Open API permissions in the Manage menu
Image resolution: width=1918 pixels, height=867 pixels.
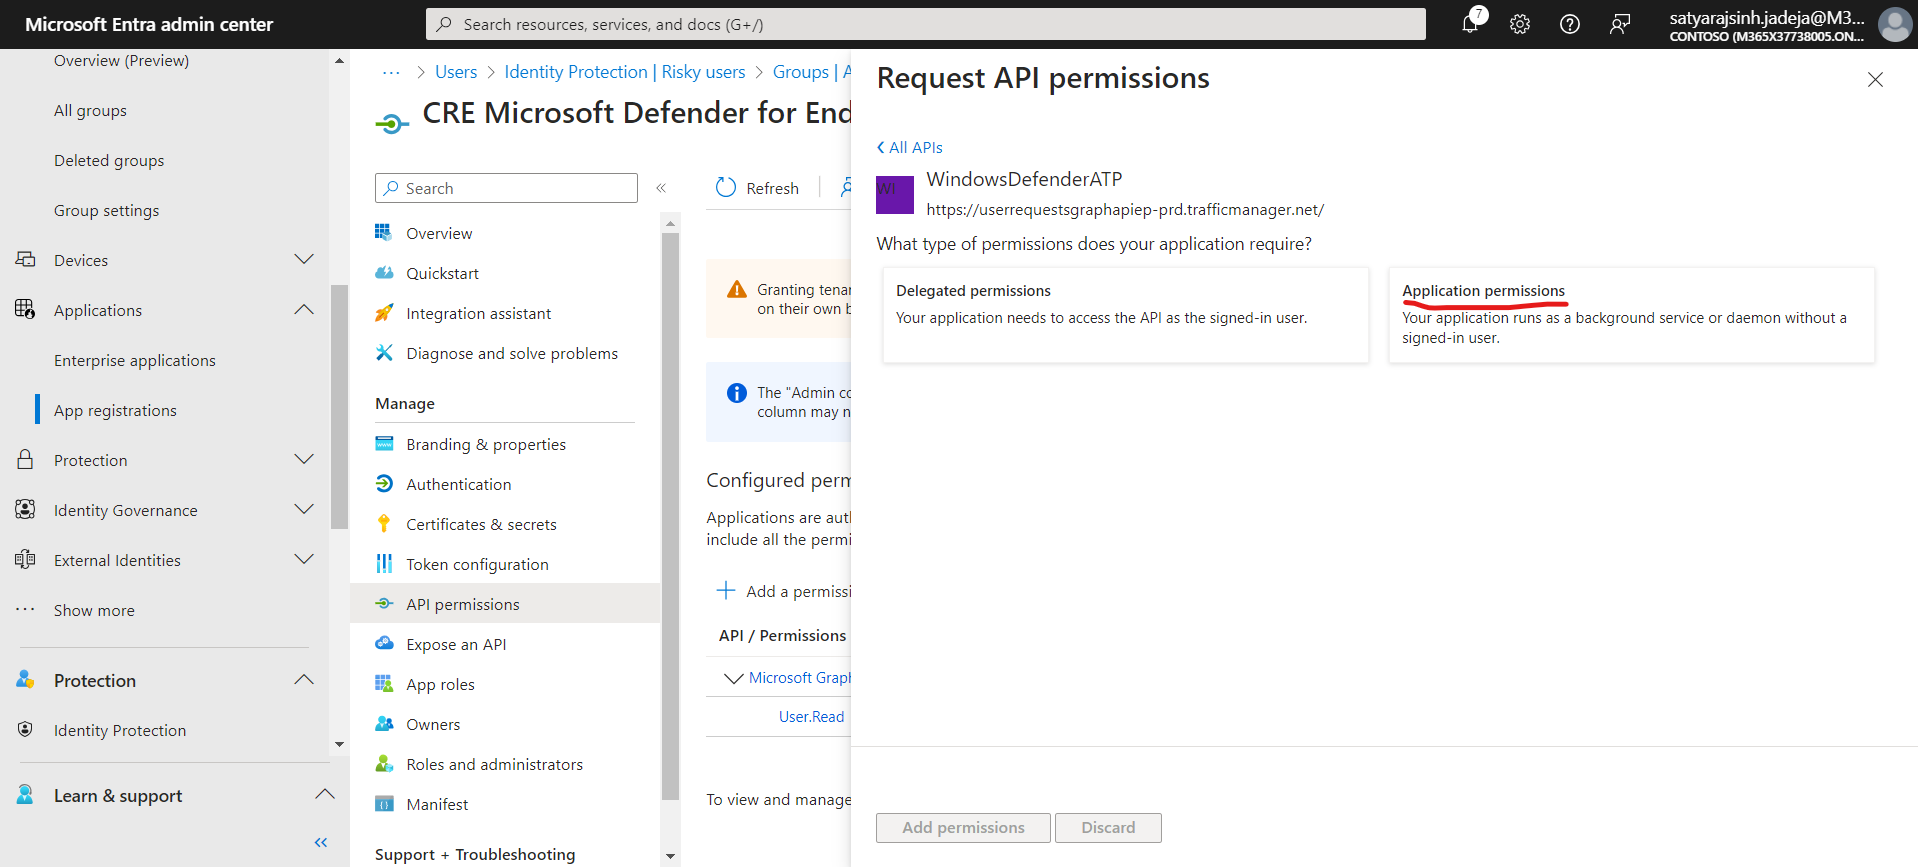click(505, 604)
